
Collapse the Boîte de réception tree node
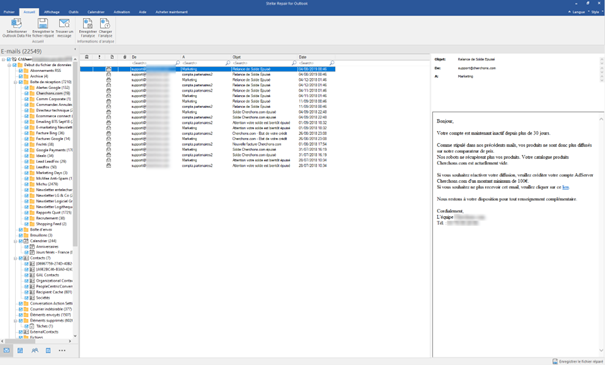tap(15, 82)
